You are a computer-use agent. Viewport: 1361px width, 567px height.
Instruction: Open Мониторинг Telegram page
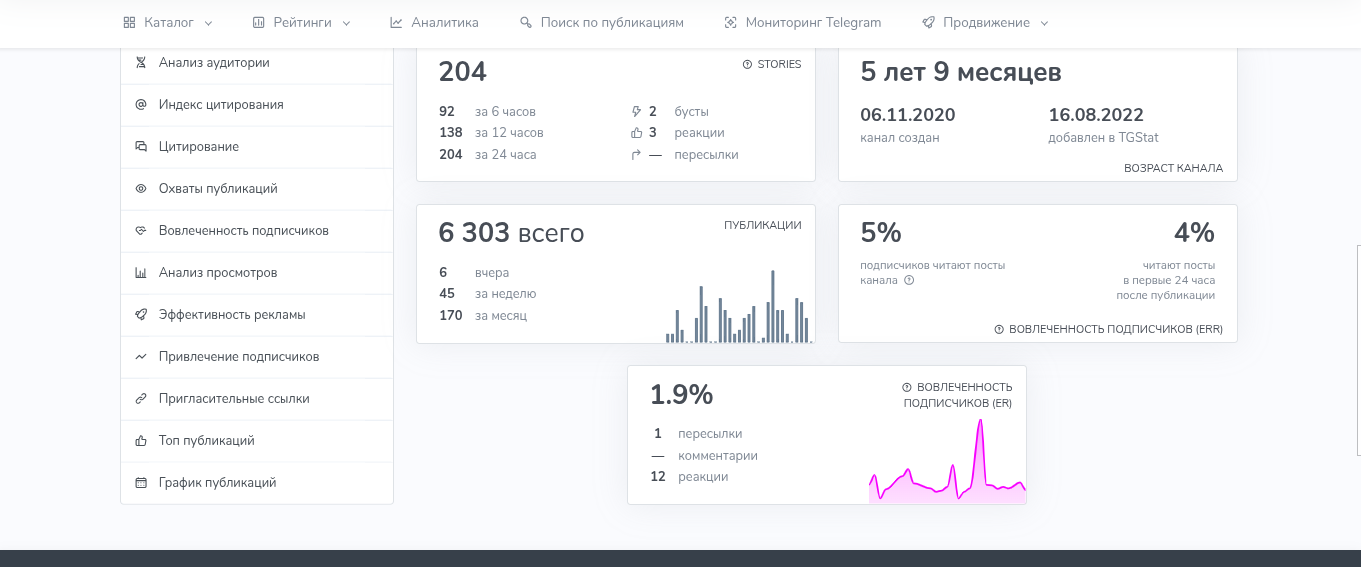pyautogui.click(x=802, y=22)
